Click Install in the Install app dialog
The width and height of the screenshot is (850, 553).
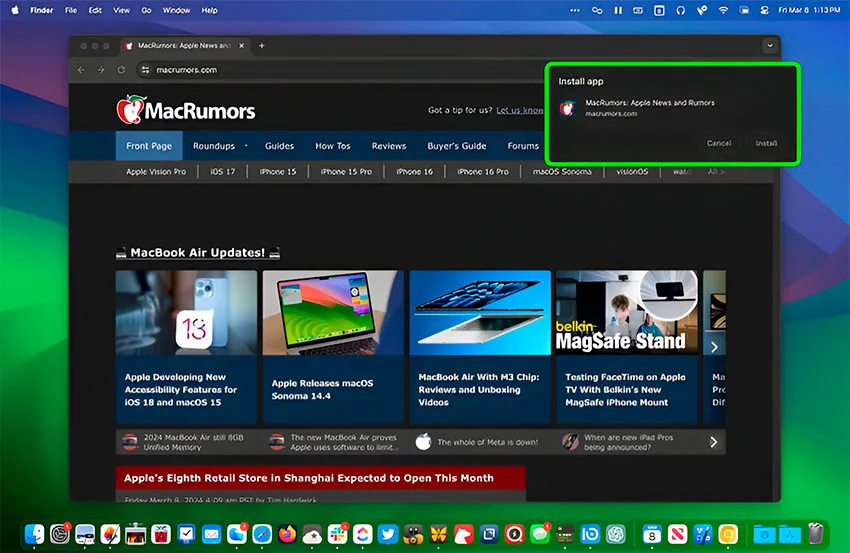(767, 143)
